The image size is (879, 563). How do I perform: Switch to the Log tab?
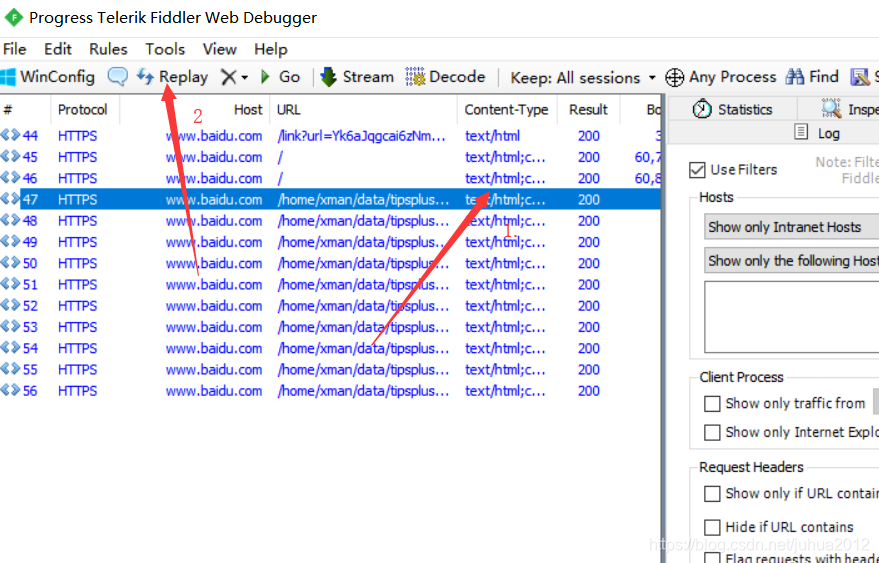817,133
